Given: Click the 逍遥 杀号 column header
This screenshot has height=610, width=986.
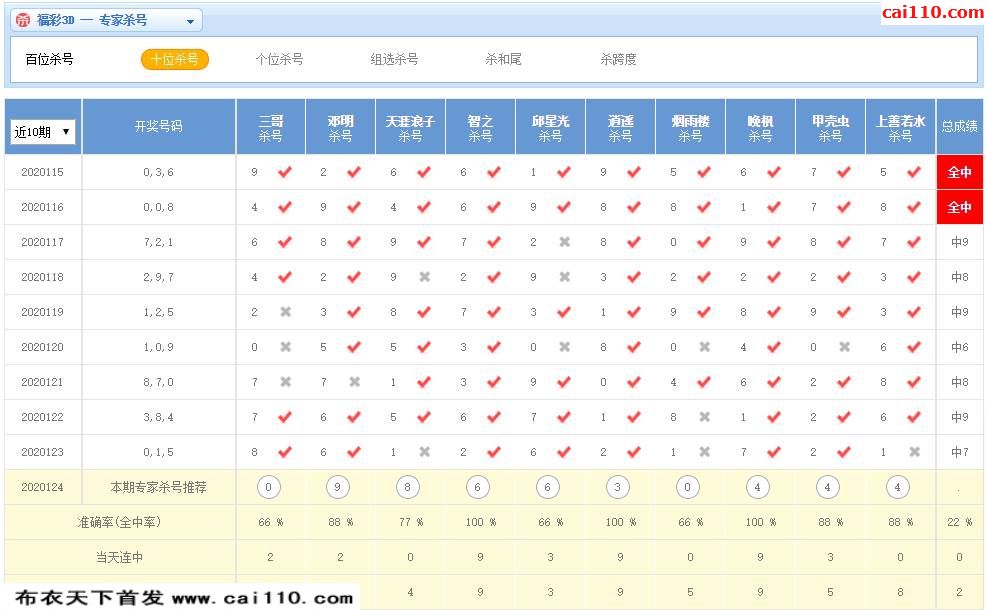Looking at the screenshot, I should tap(620, 128).
